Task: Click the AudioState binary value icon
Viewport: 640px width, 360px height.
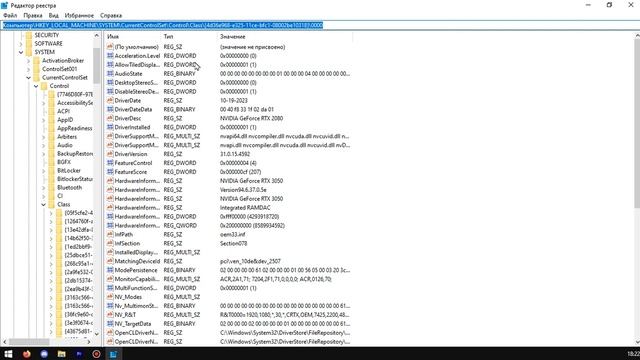Action: click(110, 74)
